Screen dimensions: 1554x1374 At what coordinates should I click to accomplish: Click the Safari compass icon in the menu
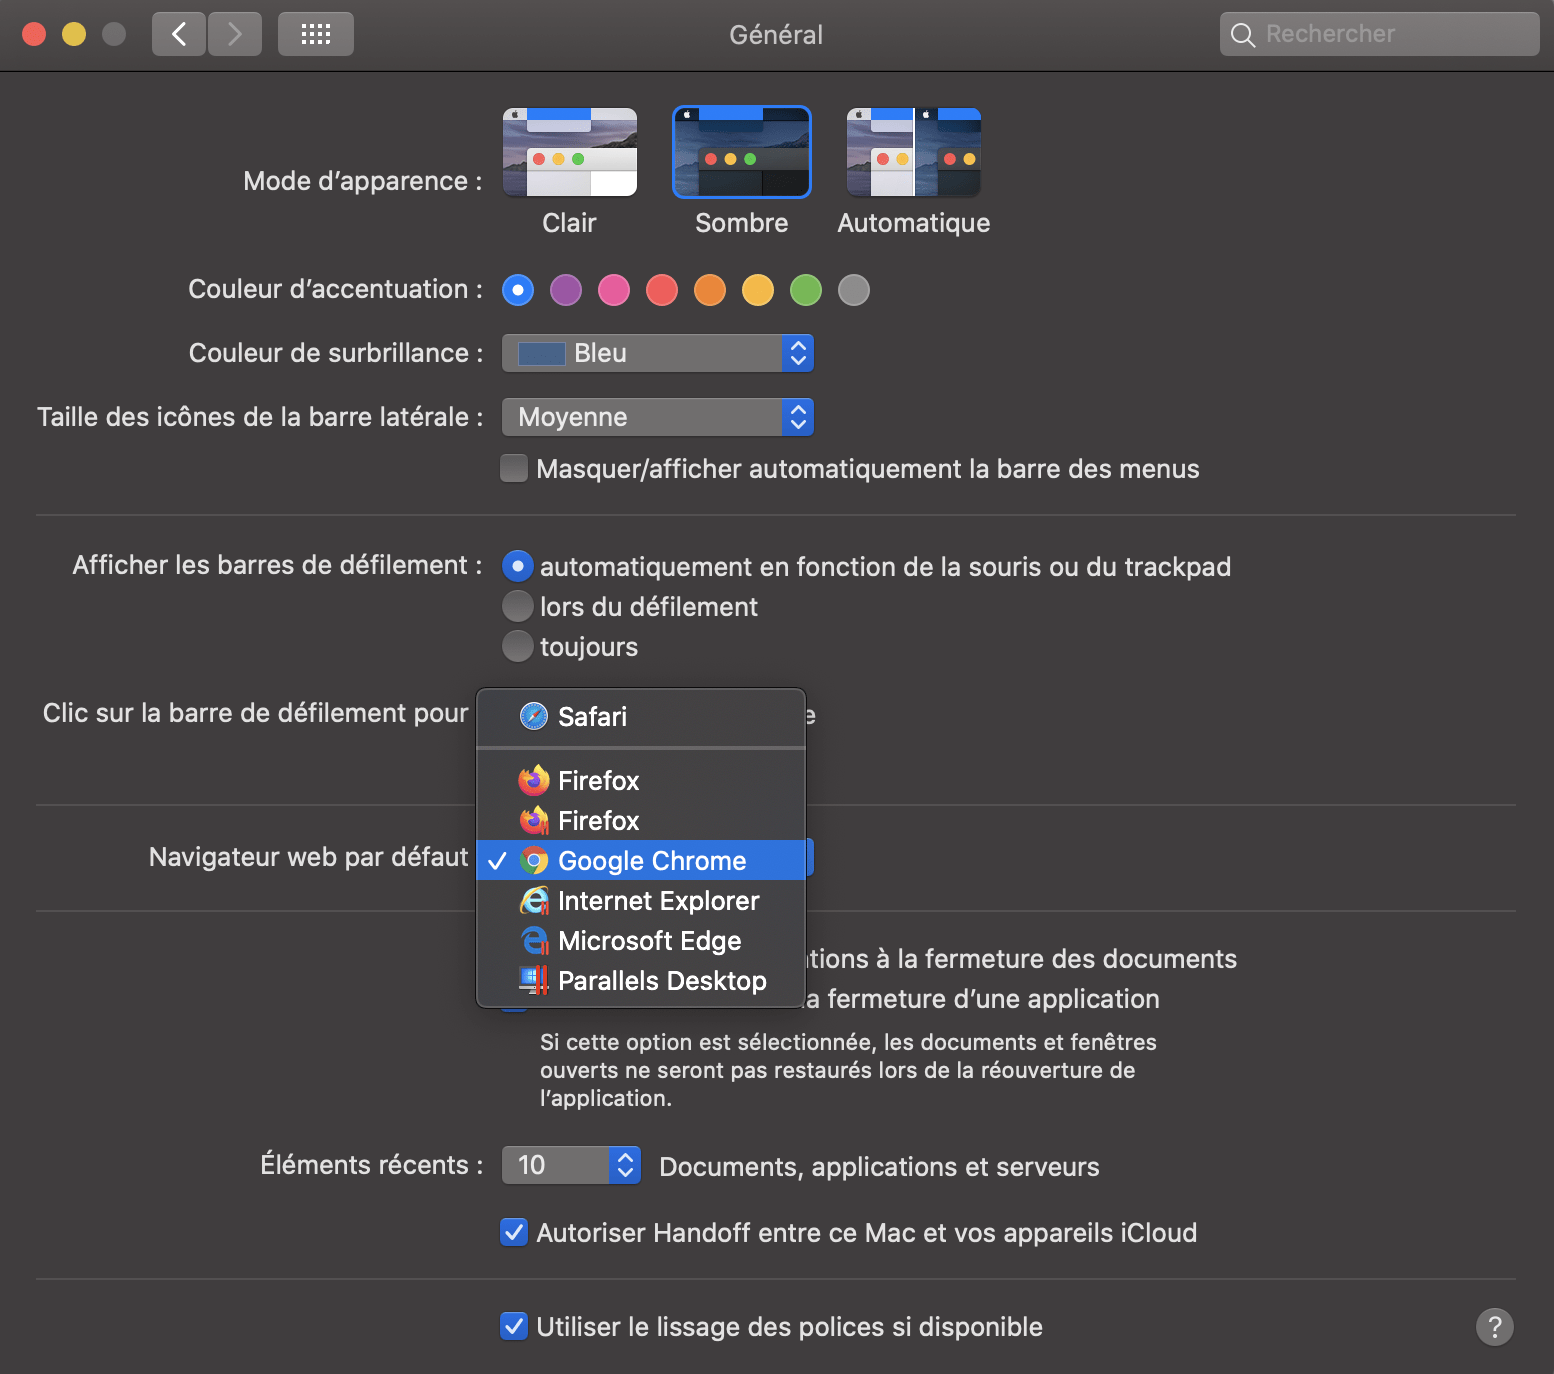534,716
